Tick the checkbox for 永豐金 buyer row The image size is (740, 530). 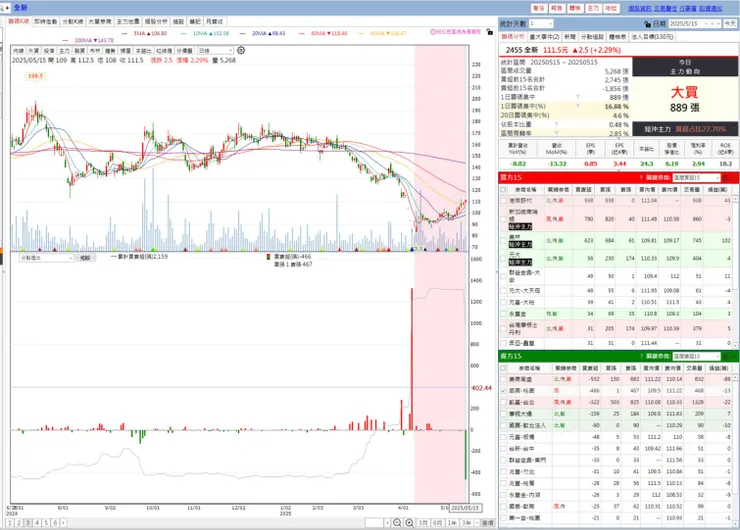click(503, 314)
